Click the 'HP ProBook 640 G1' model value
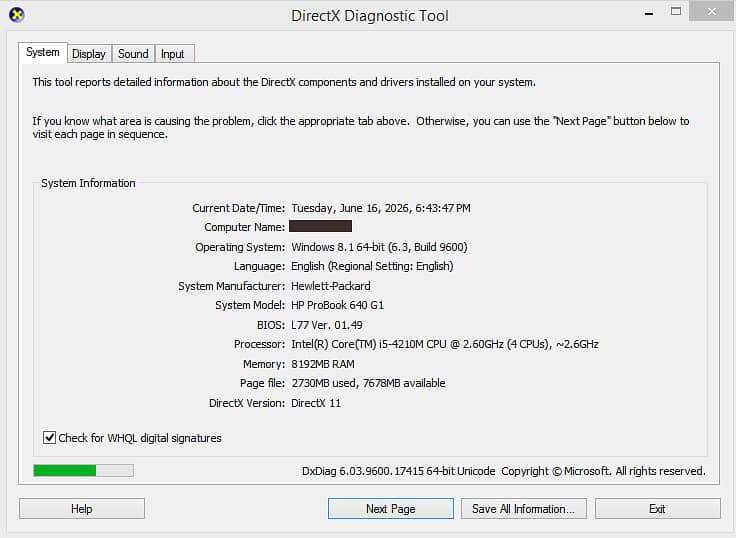Viewport: 736px width, 538px height. tap(337, 305)
